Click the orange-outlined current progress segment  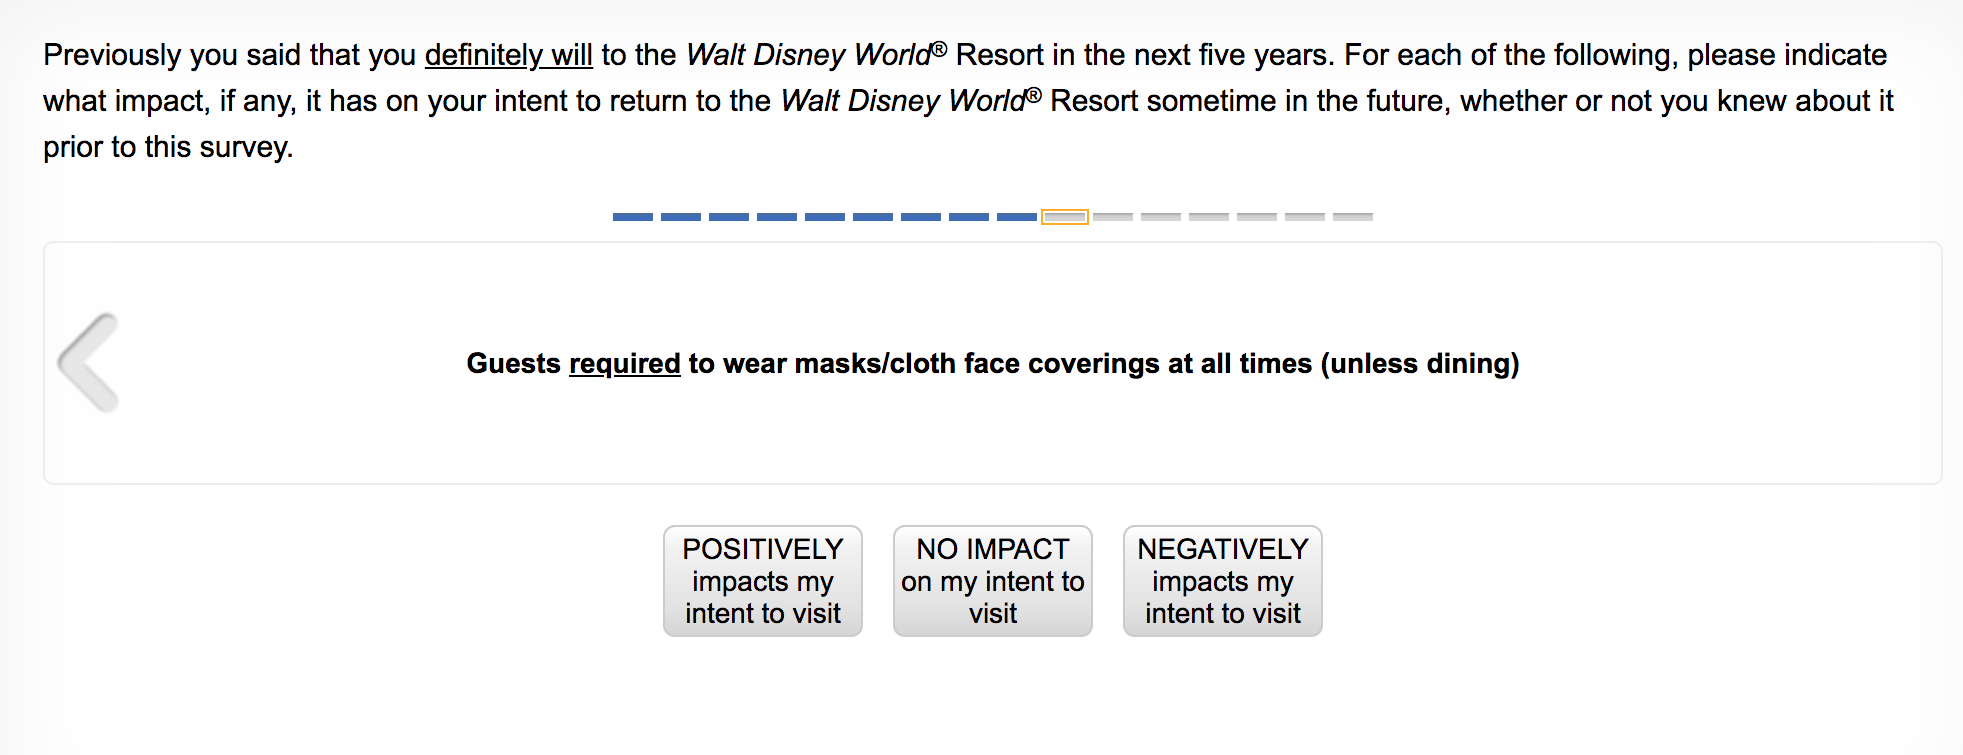[x=1064, y=217]
